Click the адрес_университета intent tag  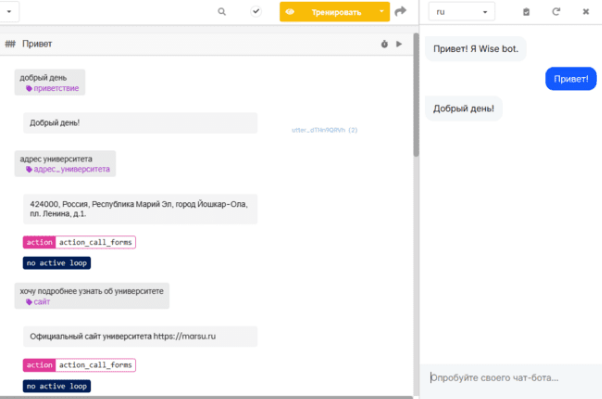pos(68,169)
